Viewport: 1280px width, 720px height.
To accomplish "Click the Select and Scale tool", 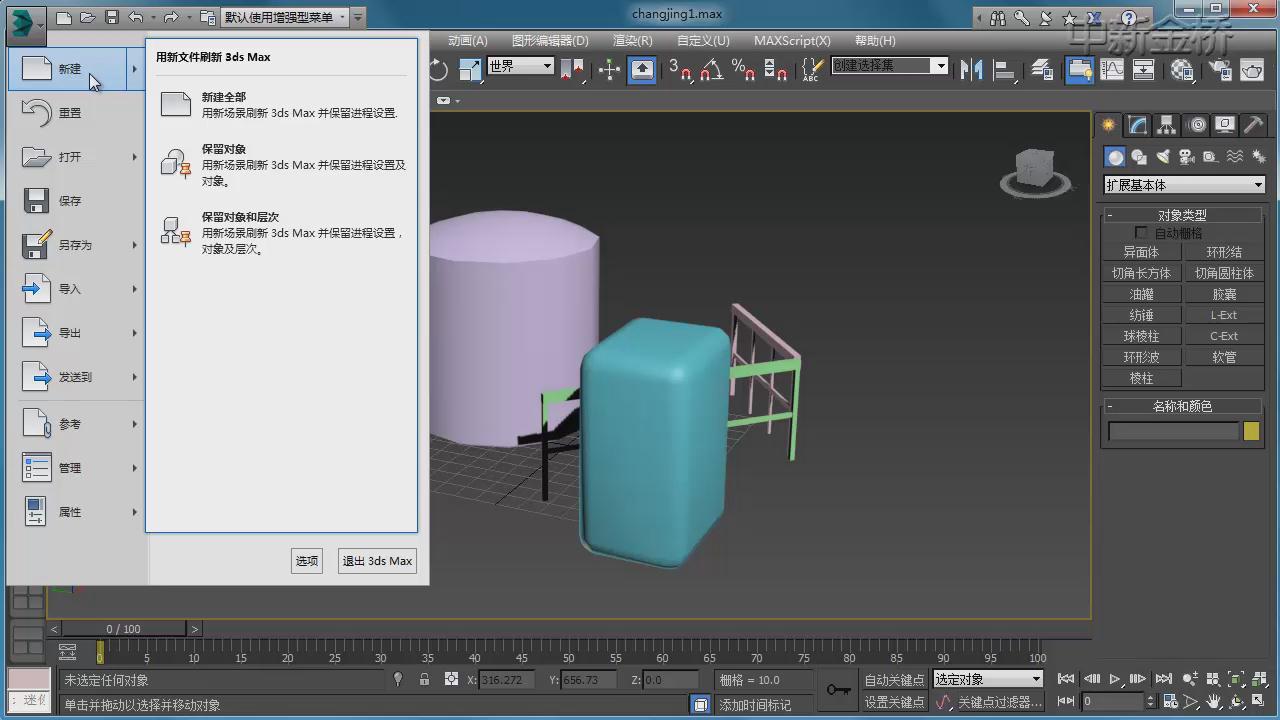I will coord(470,69).
